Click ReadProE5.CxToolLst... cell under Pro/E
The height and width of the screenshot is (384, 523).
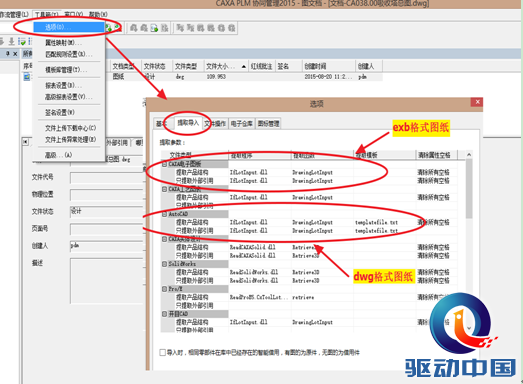[x=258, y=297]
